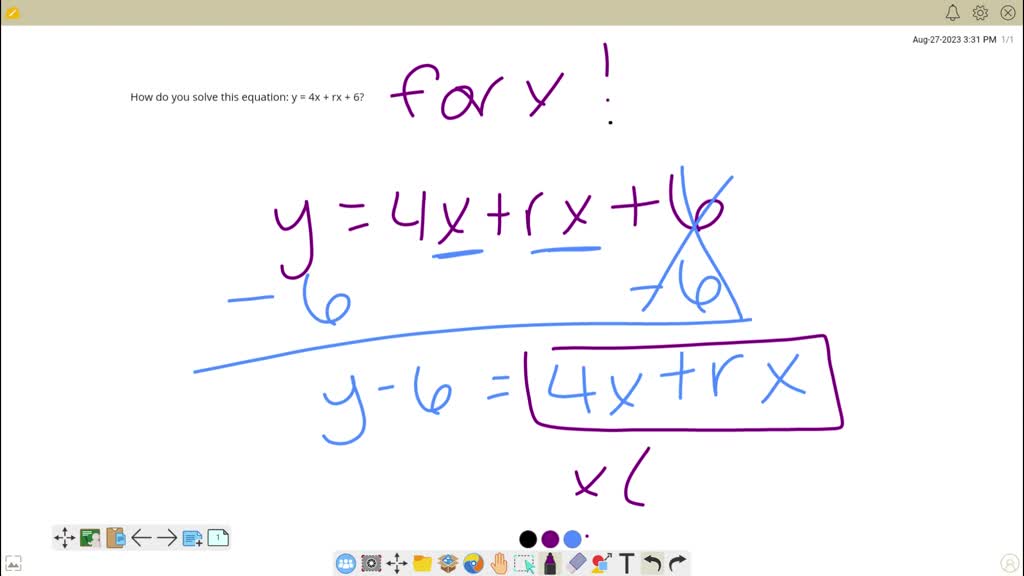
Task: Select the purple pen color
Action: 550,539
